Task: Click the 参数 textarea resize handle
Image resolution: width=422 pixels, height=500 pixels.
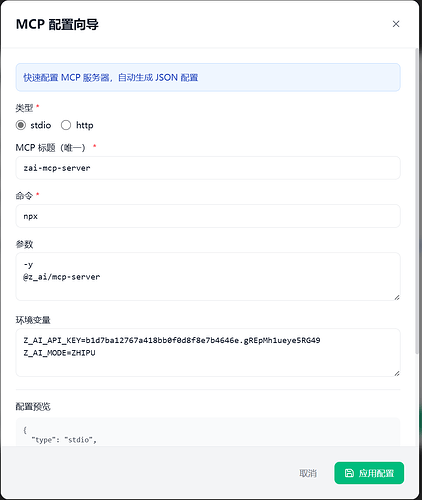Action: pos(397,297)
